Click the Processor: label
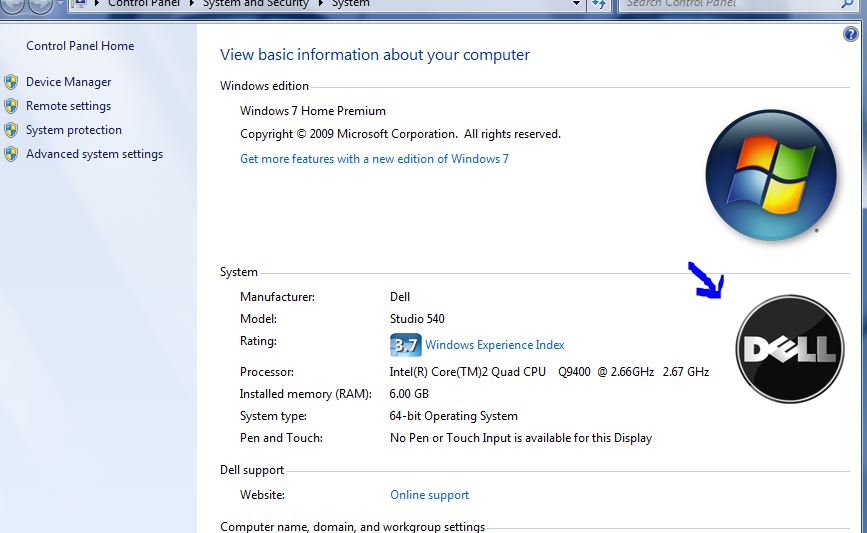This screenshot has width=867, height=533. tap(267, 372)
